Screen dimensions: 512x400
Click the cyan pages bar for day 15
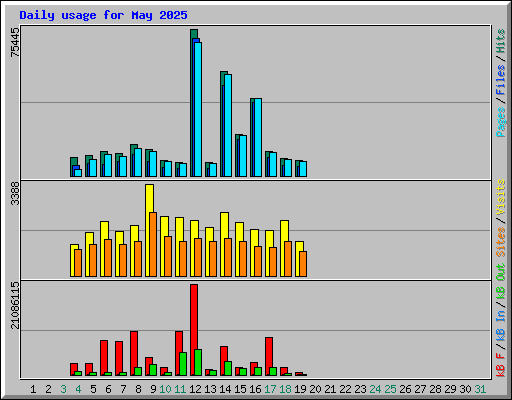coord(243,156)
